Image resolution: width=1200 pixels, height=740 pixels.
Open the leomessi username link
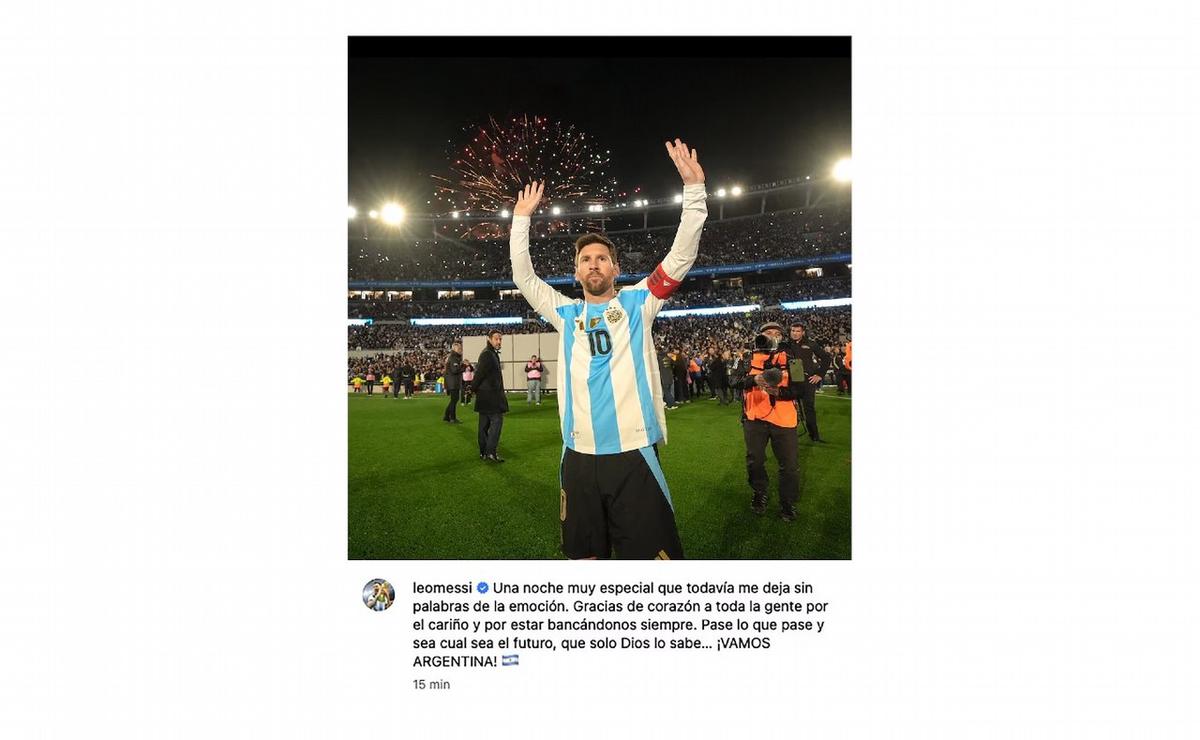tap(442, 588)
